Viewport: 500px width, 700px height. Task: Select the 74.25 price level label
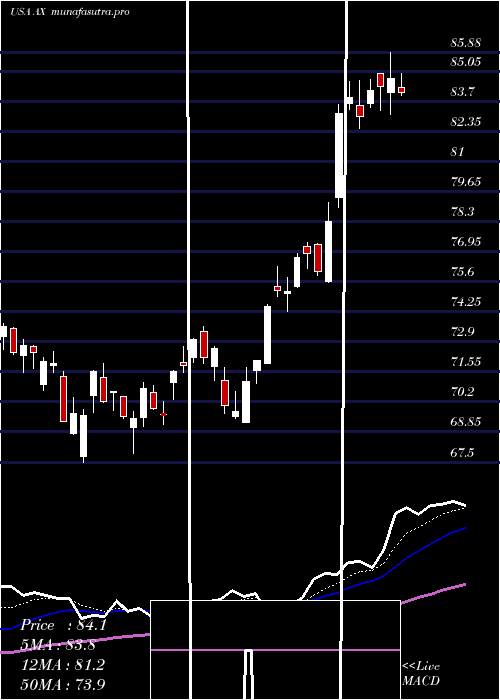pyautogui.click(x=466, y=302)
